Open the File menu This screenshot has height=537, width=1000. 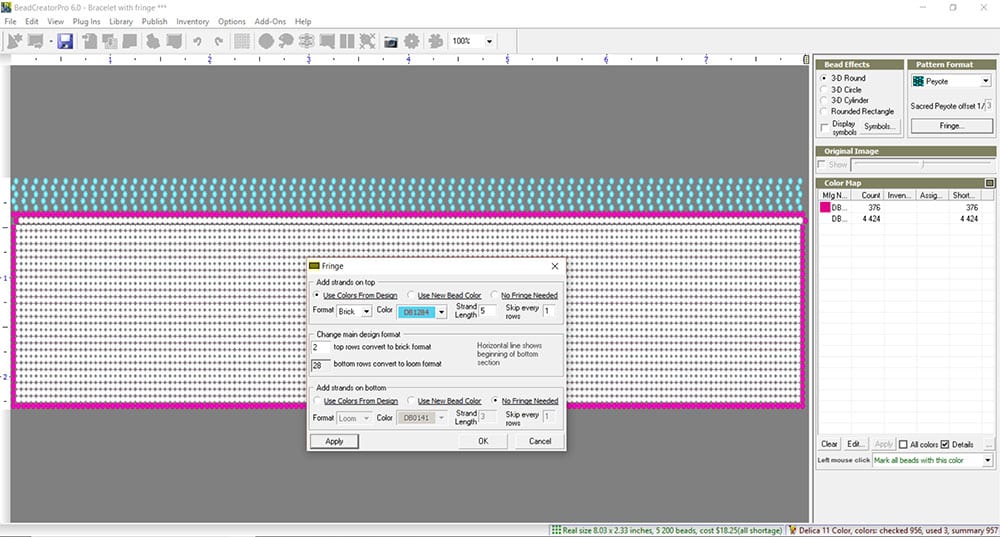click(x=10, y=21)
